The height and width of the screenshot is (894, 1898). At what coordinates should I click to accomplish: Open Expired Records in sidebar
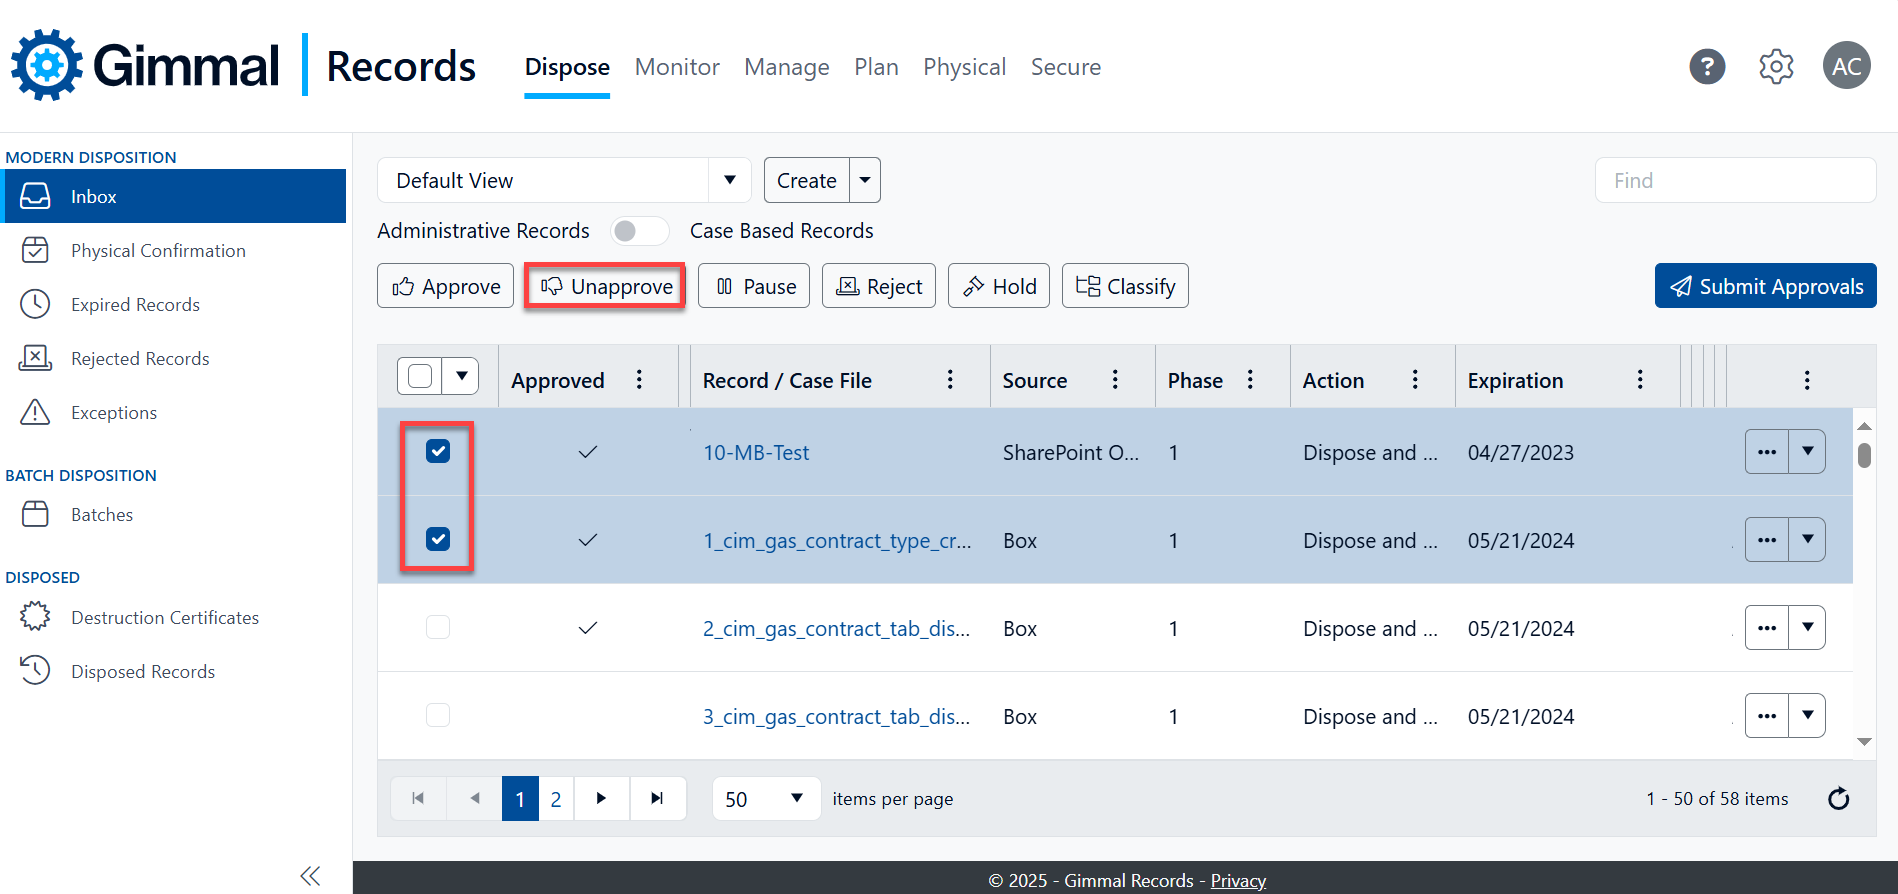point(135,305)
